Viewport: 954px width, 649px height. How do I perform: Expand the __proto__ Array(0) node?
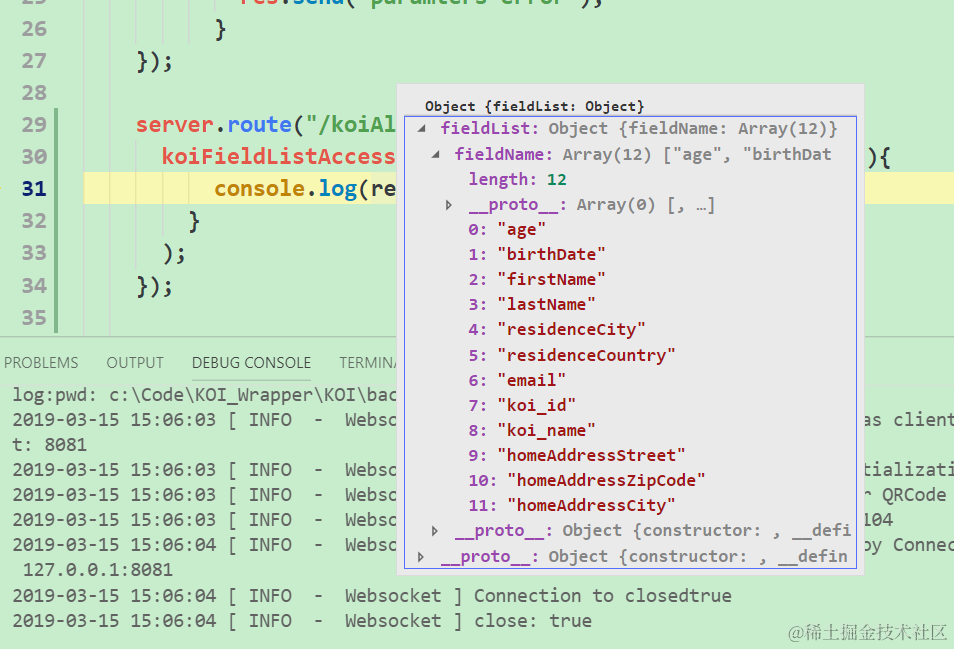(x=449, y=205)
